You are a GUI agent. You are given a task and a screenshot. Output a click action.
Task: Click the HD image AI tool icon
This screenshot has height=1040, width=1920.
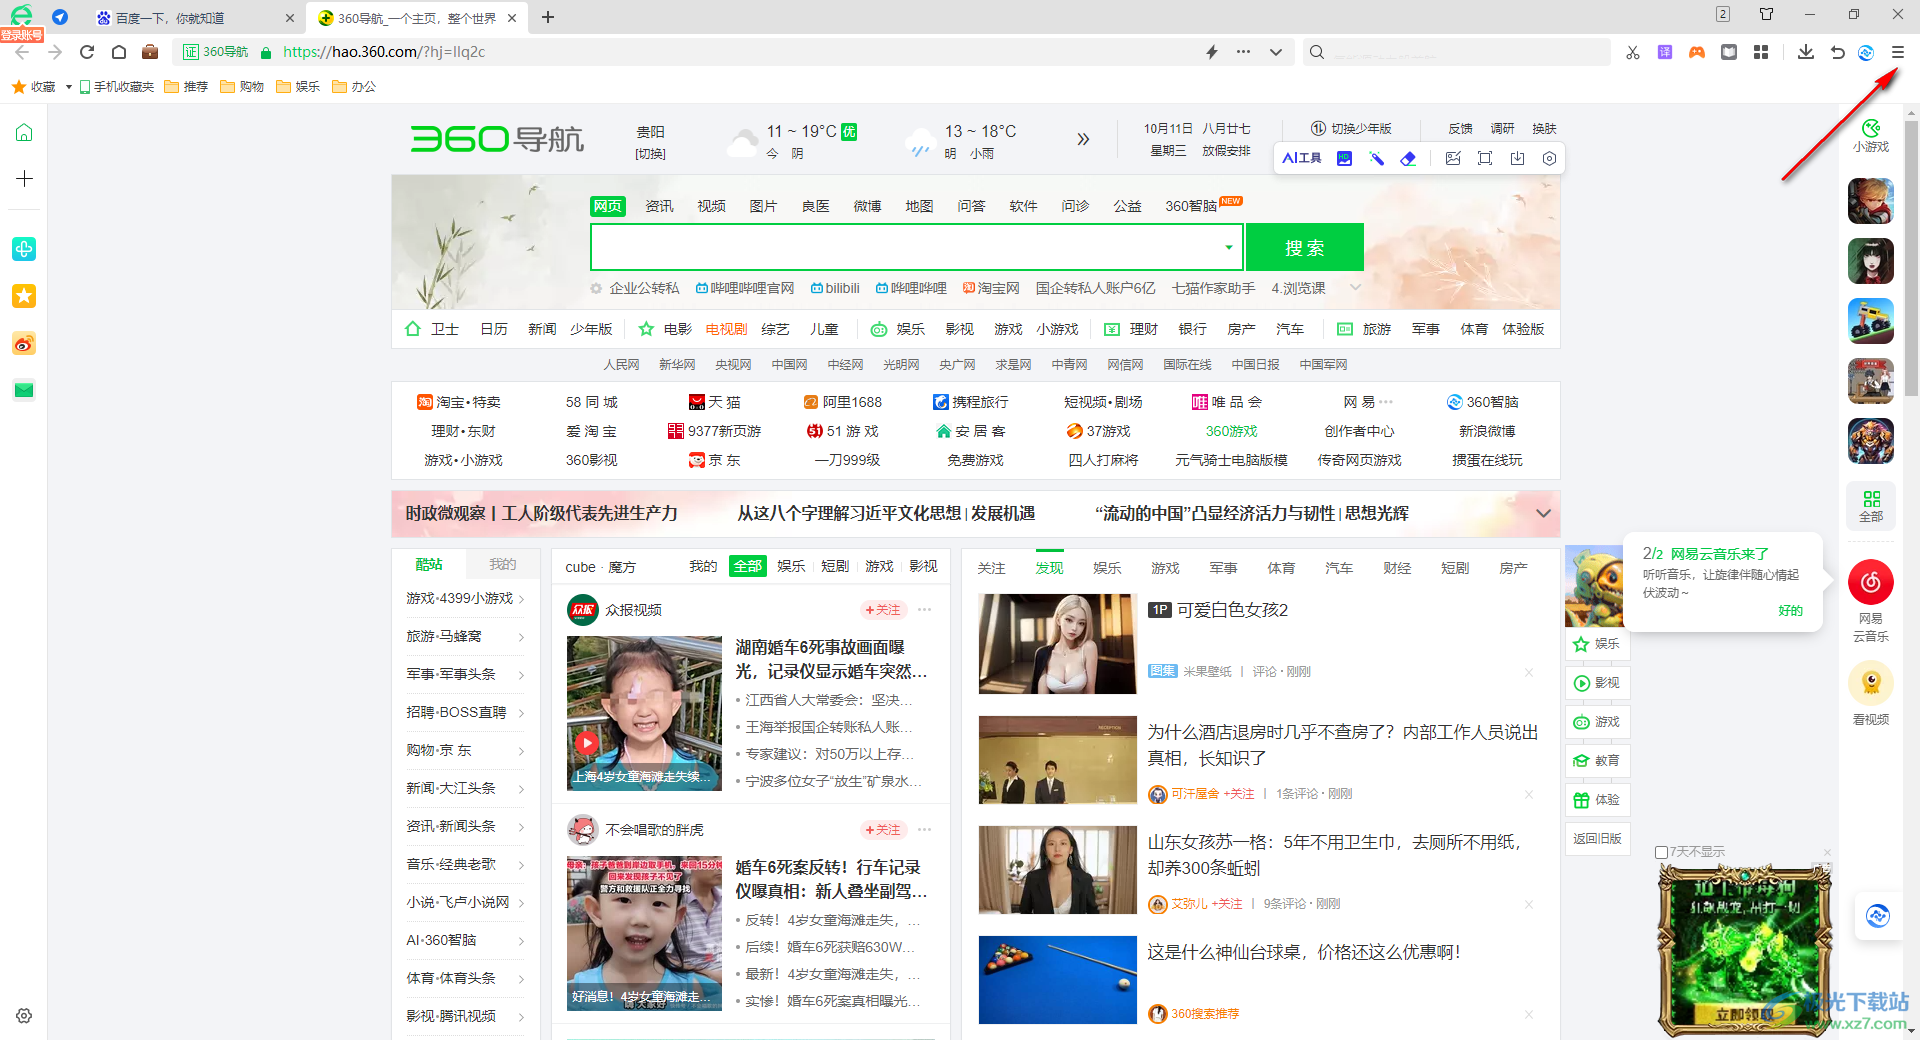point(1345,158)
